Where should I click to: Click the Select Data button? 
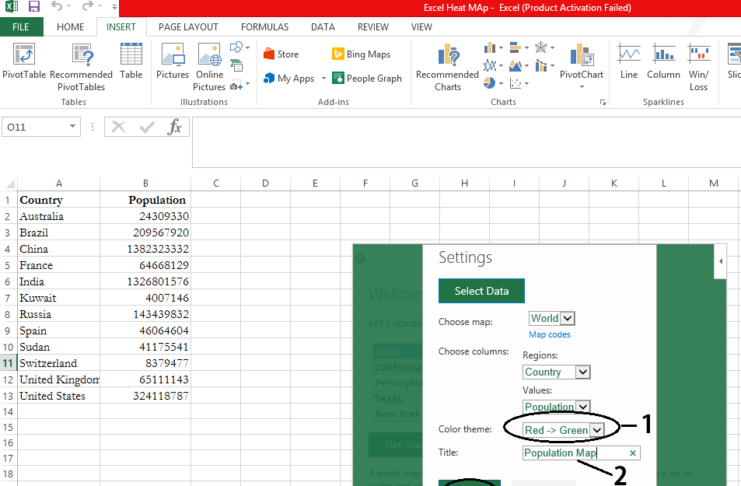(x=481, y=291)
